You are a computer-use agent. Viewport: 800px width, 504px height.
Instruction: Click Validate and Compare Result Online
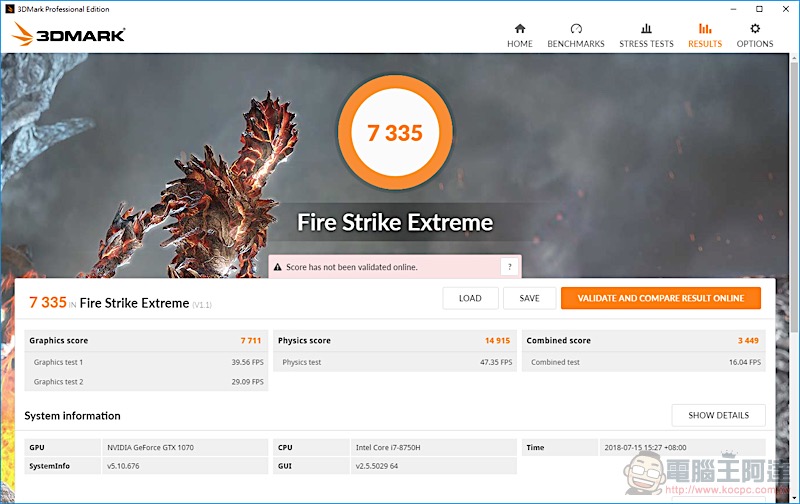(x=661, y=298)
